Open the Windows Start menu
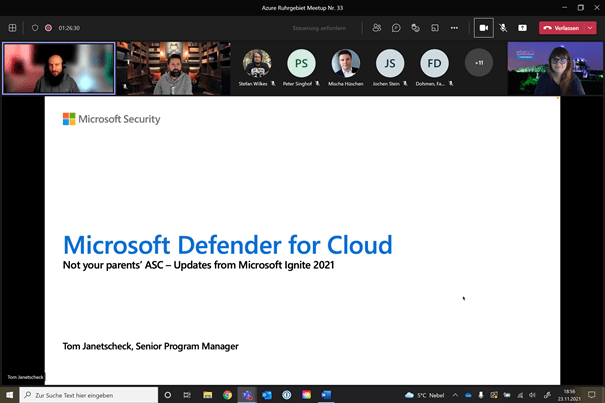This screenshot has width=605, height=403. point(9,395)
